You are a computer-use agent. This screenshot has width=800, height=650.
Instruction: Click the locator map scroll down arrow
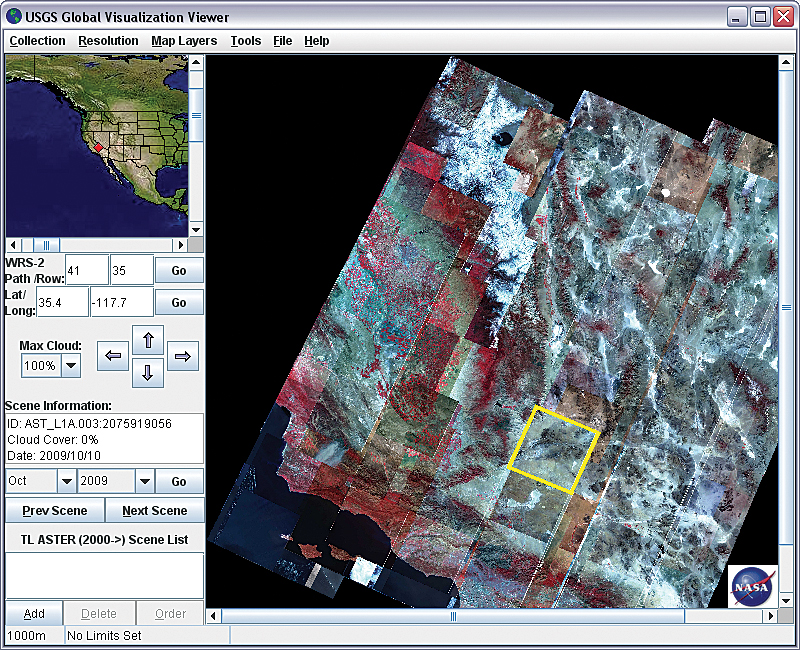(196, 230)
